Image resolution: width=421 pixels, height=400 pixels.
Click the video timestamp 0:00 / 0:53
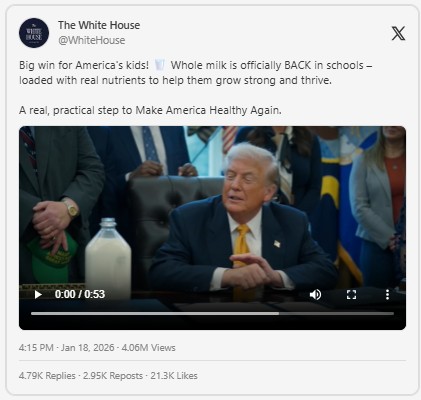tap(80, 294)
